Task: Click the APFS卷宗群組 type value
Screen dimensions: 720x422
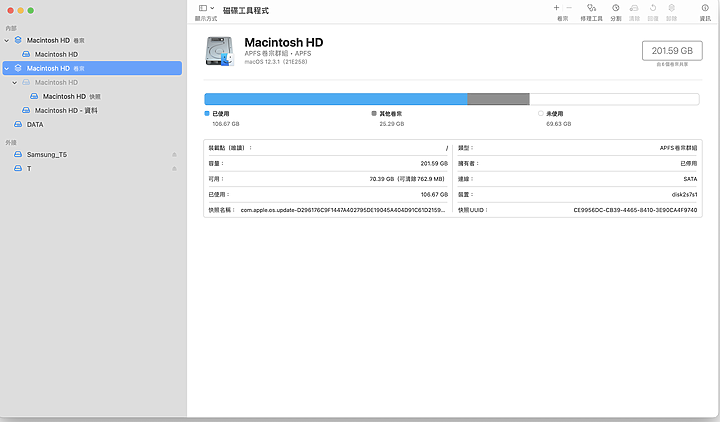Action: [x=679, y=148]
